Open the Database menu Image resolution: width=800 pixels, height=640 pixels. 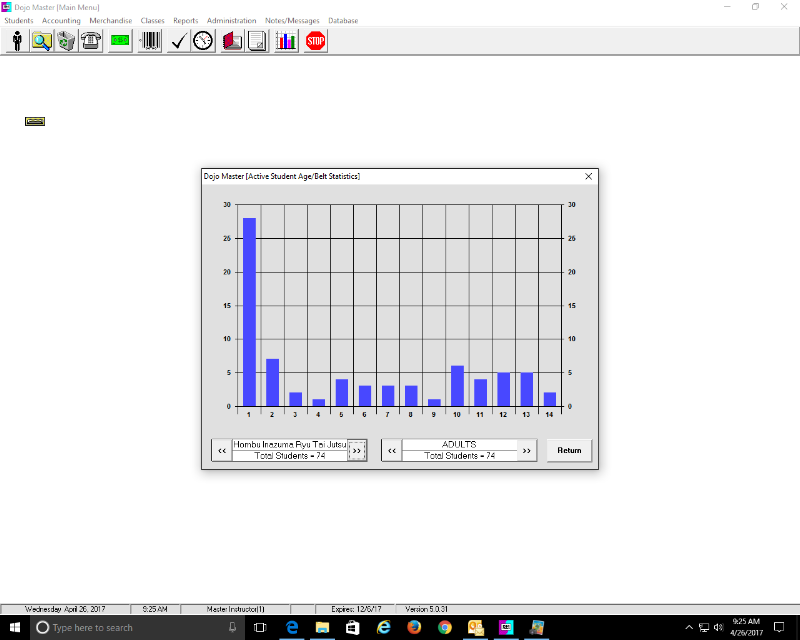click(x=343, y=20)
